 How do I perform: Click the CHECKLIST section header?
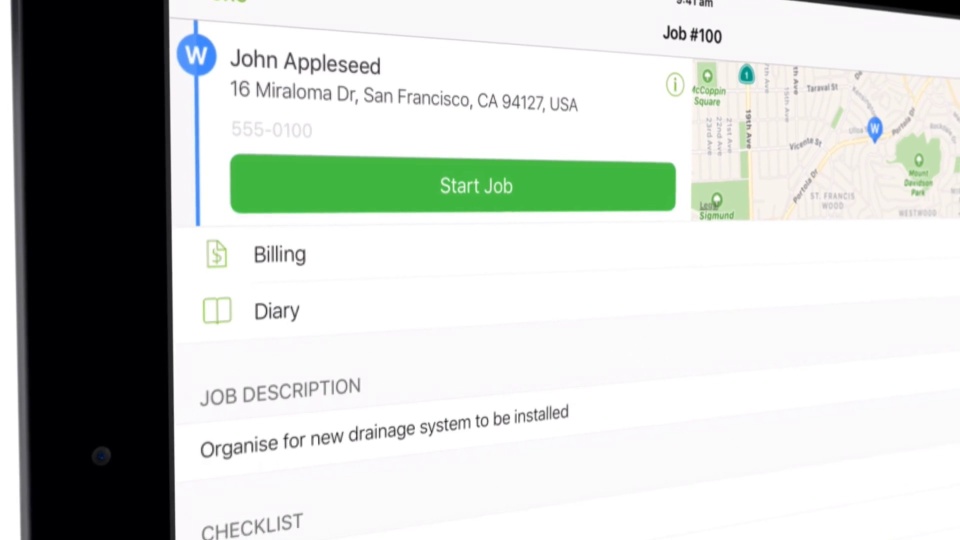tap(252, 525)
